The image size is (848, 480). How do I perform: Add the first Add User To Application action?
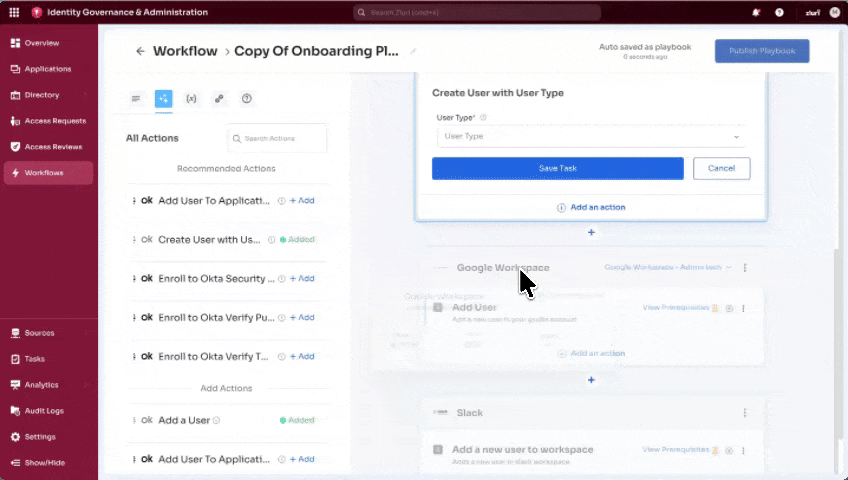tap(302, 201)
